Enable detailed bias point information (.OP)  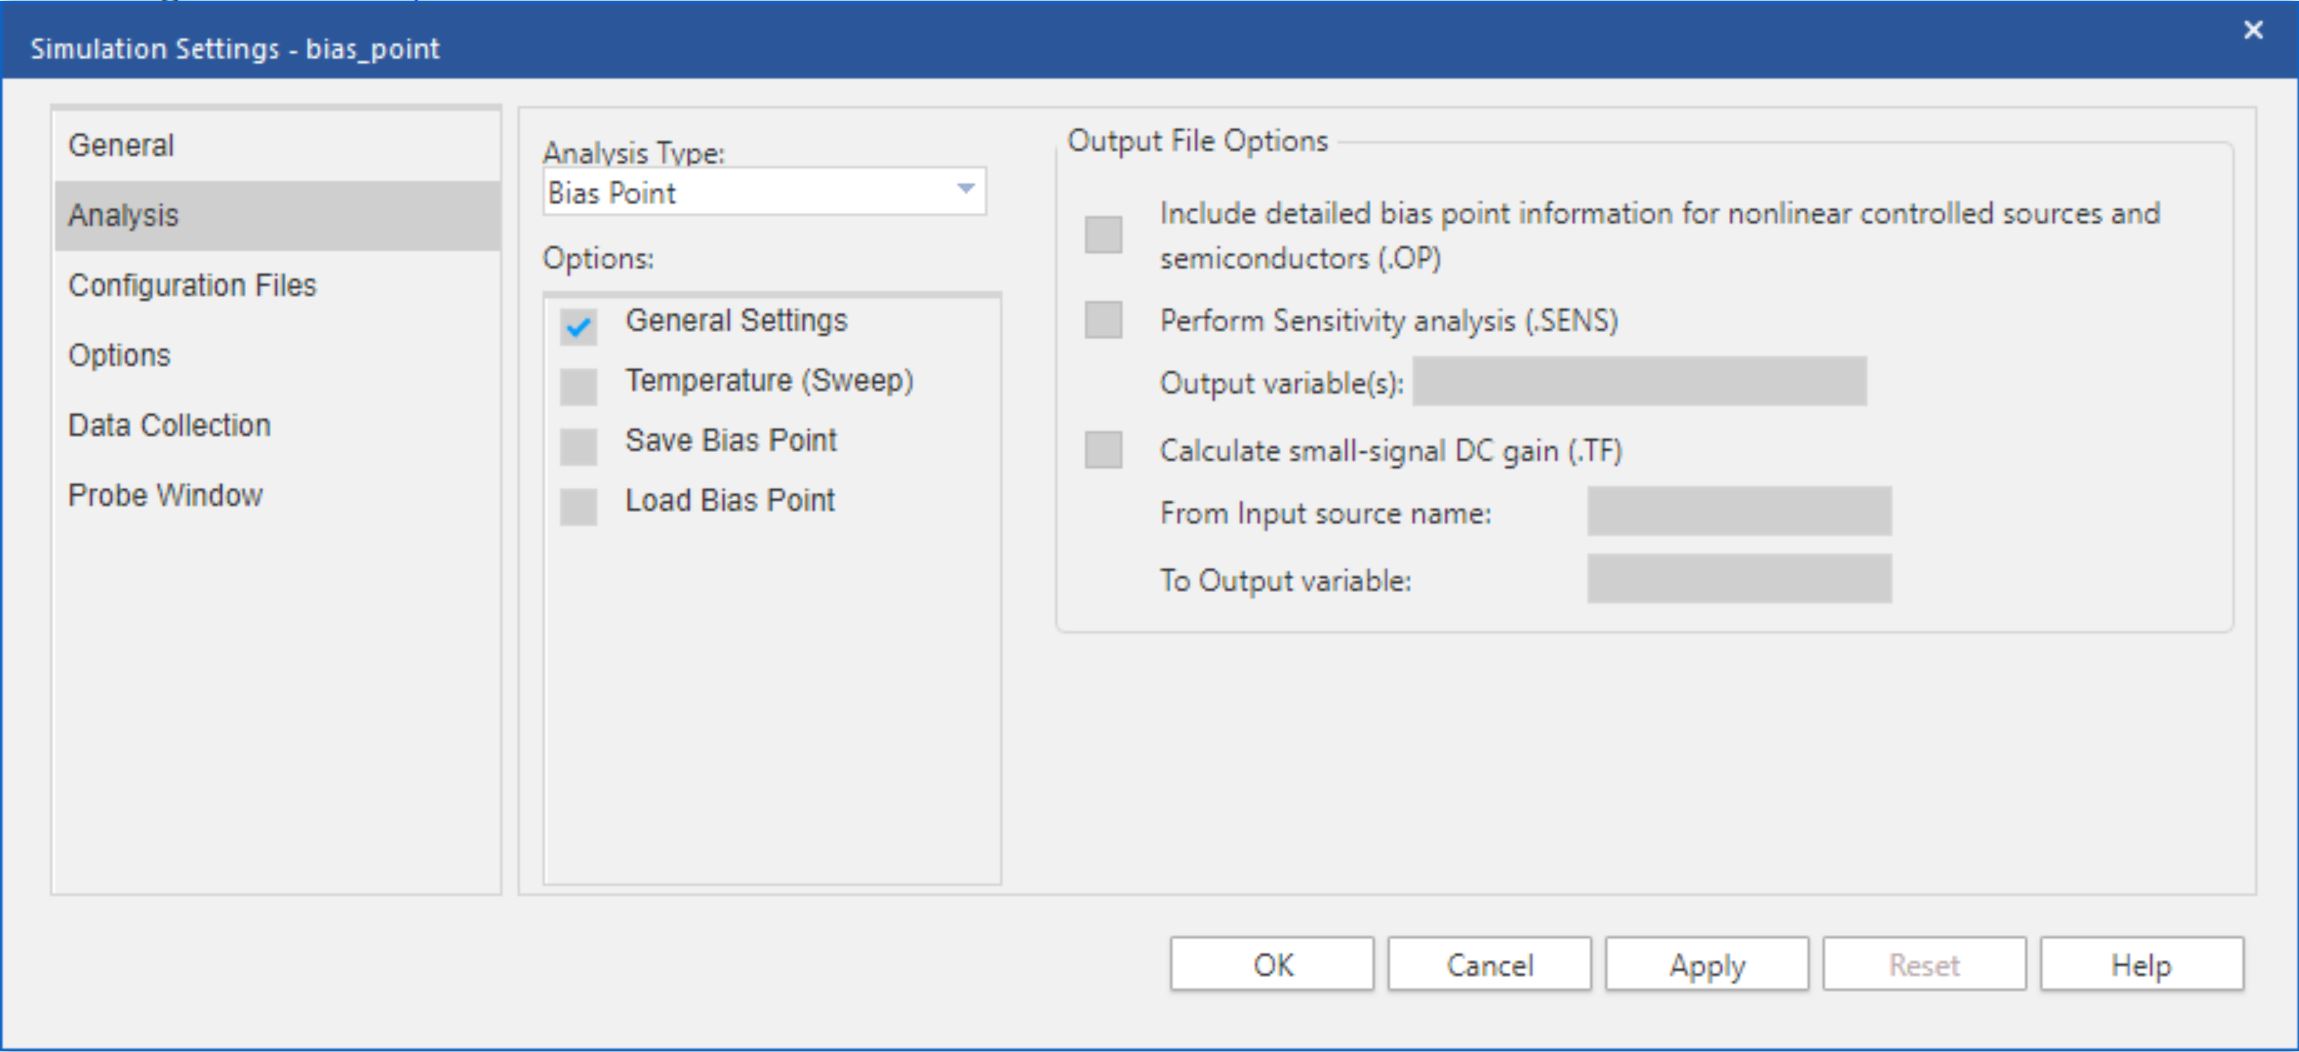(1104, 232)
